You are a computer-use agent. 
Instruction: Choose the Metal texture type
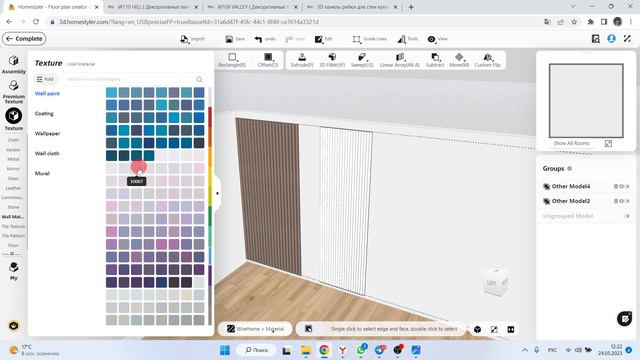(13, 159)
